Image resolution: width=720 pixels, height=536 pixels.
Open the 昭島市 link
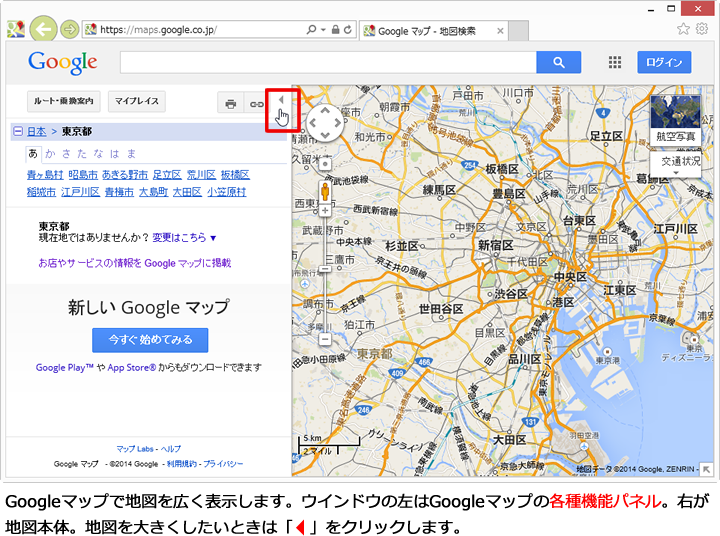pos(83,175)
